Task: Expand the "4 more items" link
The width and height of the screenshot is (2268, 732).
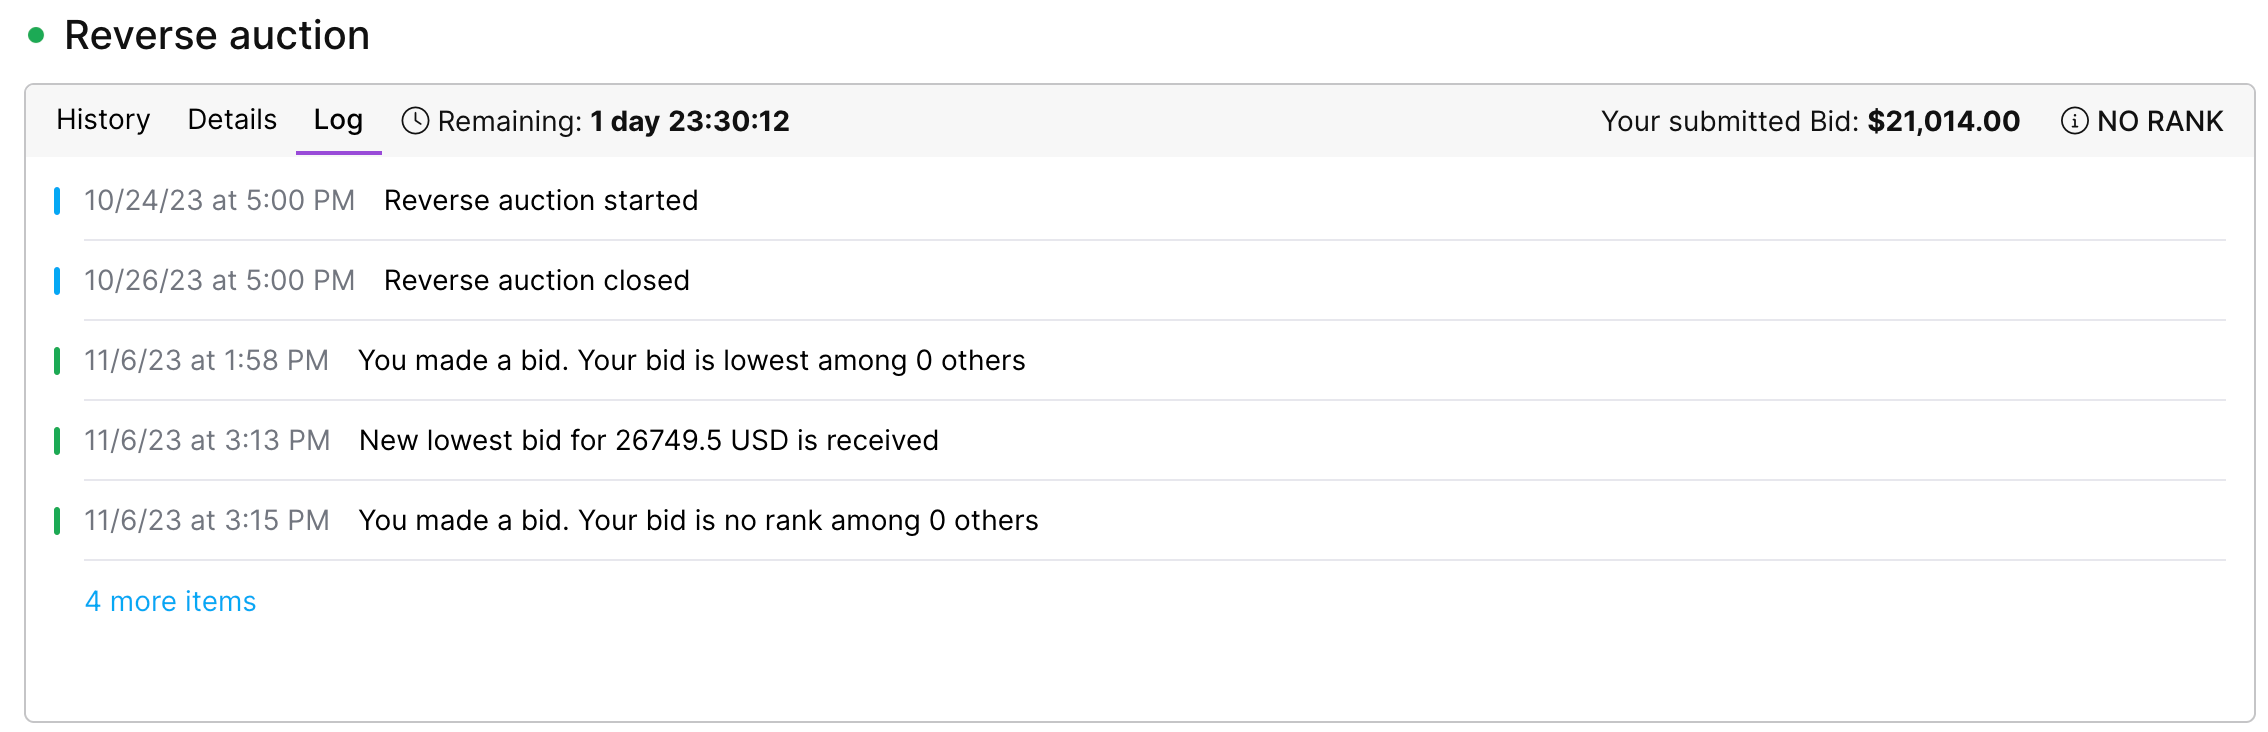Action: (x=171, y=601)
